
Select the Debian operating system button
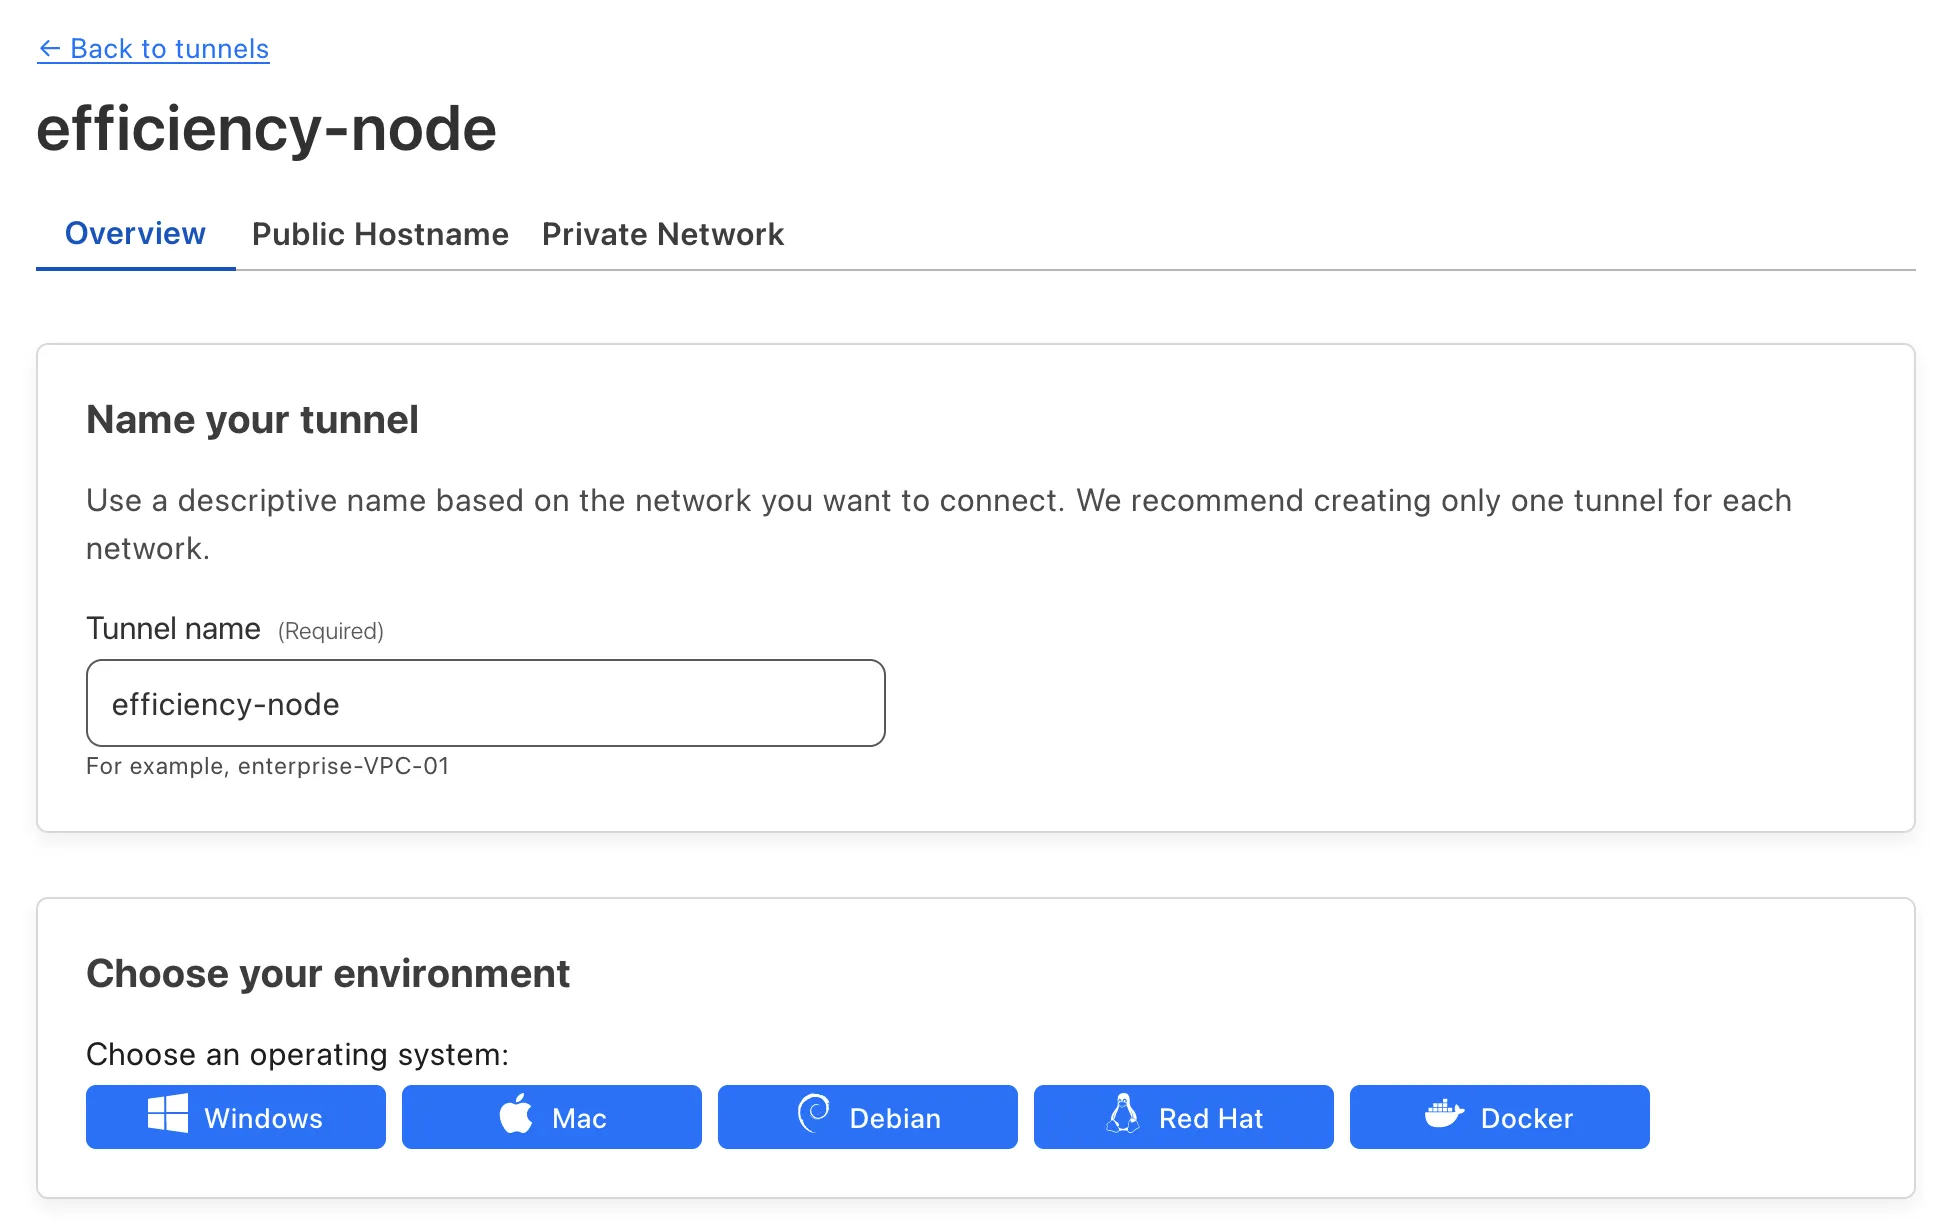867,1116
